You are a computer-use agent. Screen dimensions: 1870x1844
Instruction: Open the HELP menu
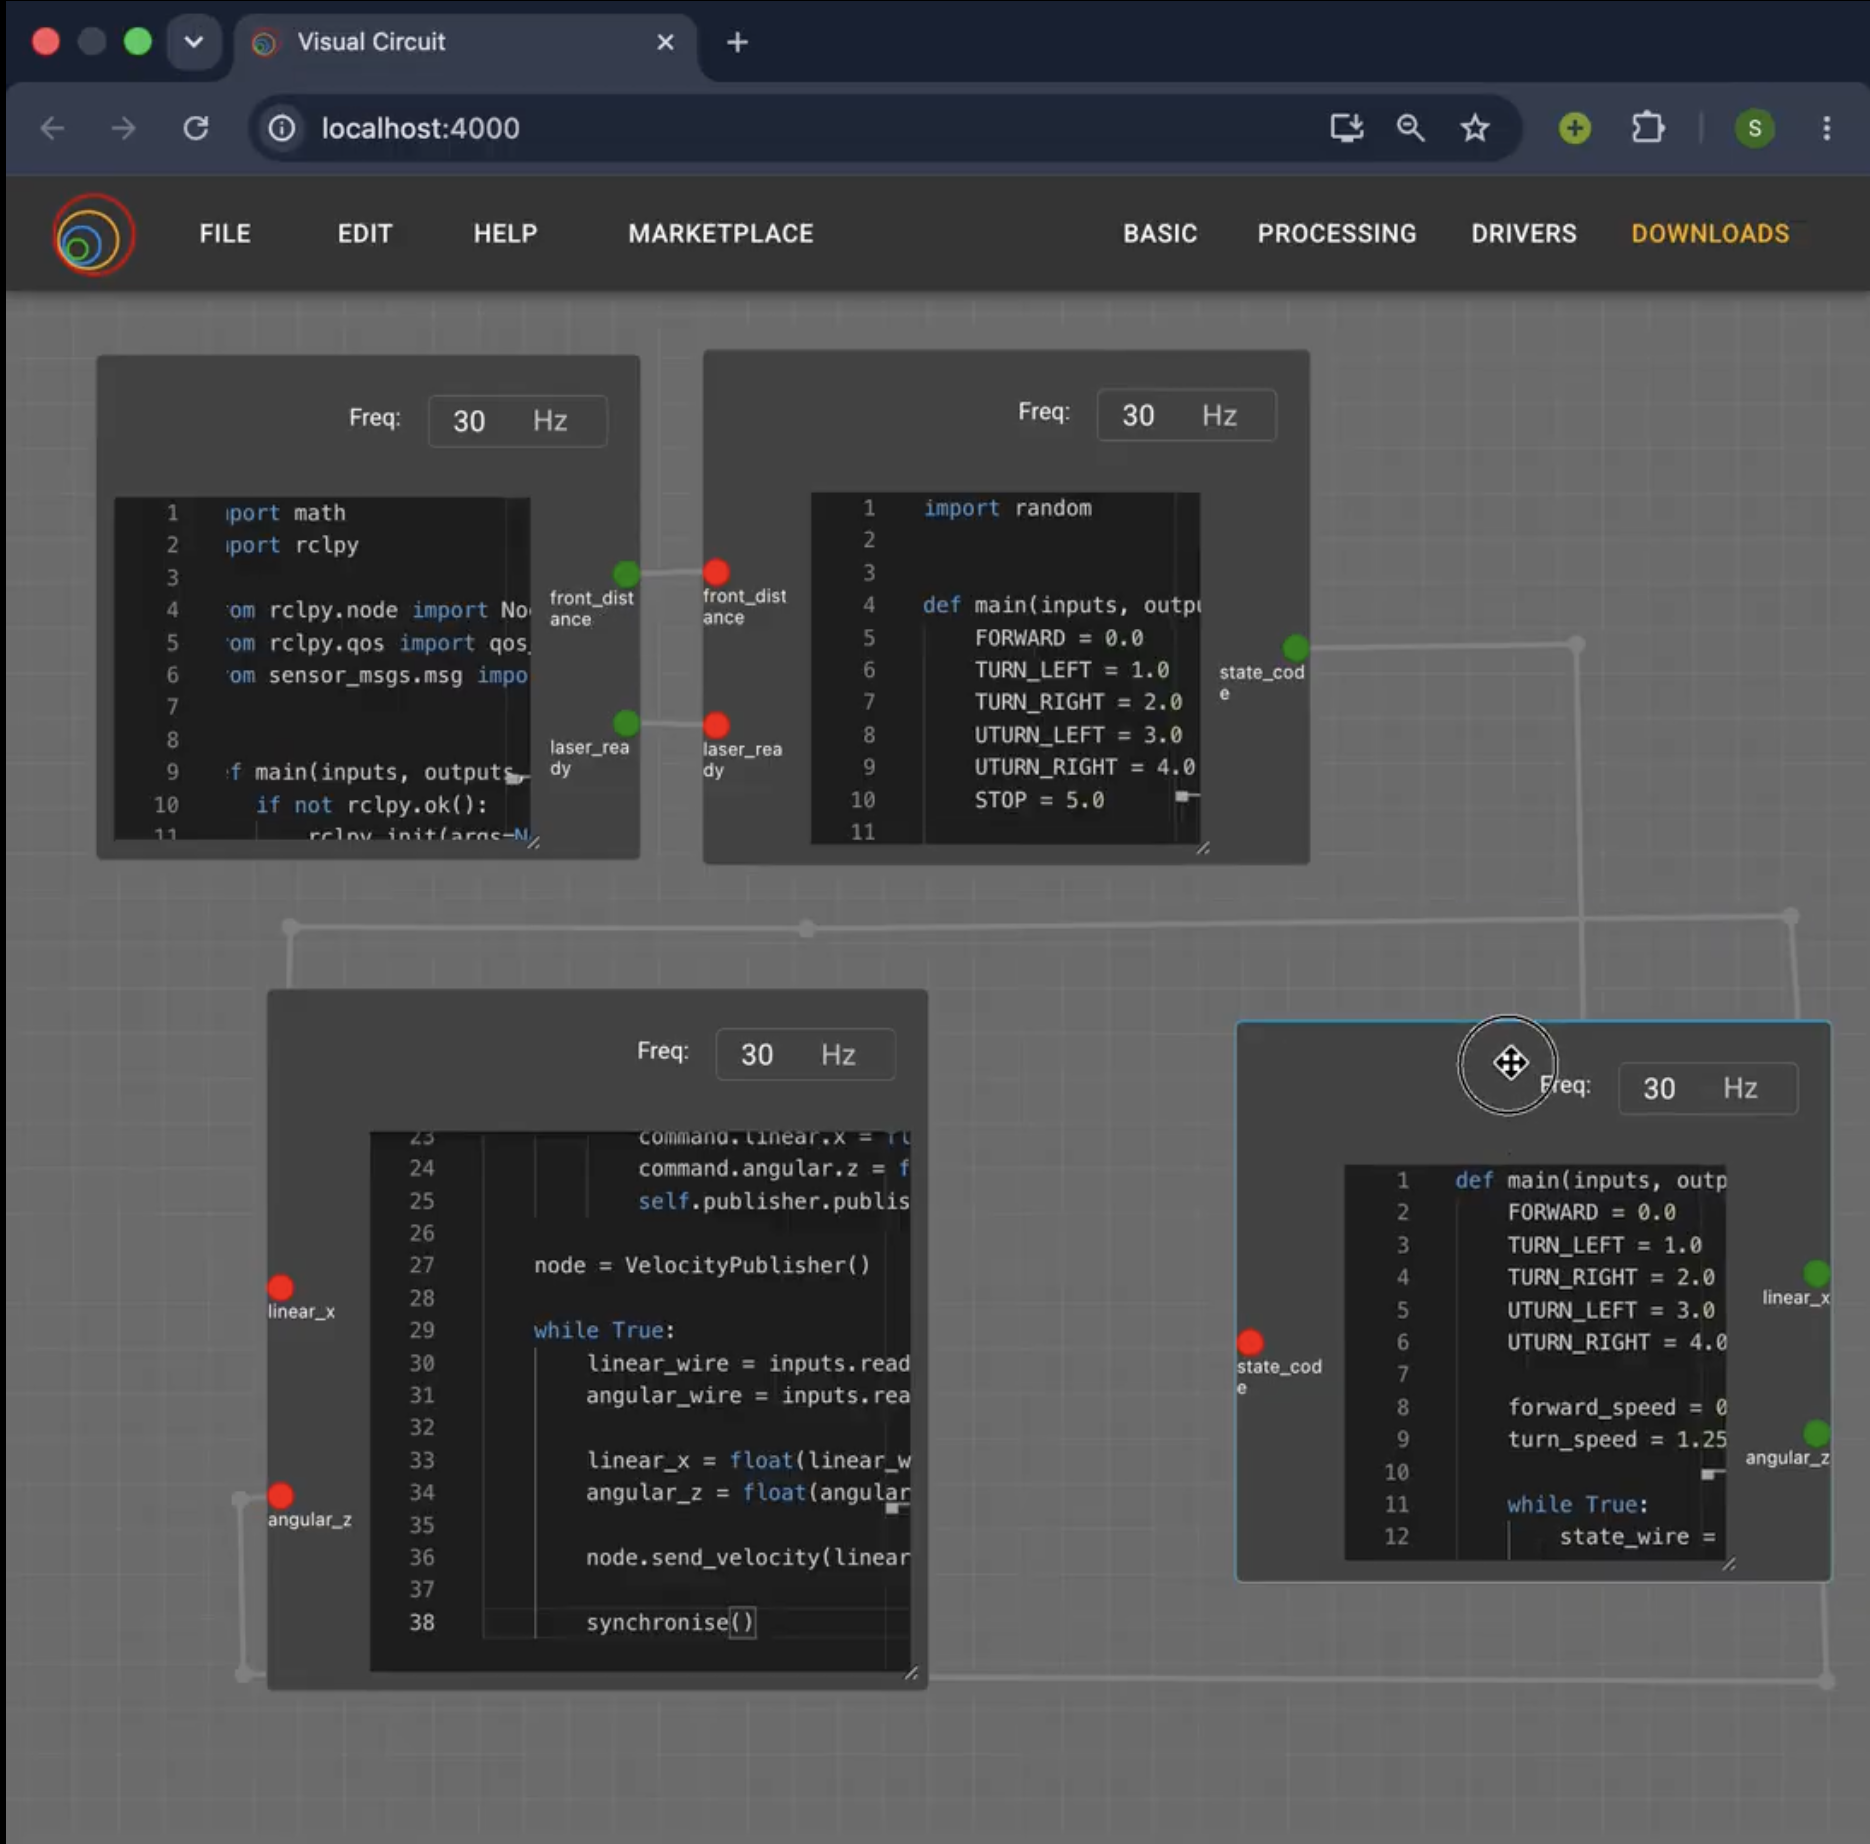coord(505,234)
